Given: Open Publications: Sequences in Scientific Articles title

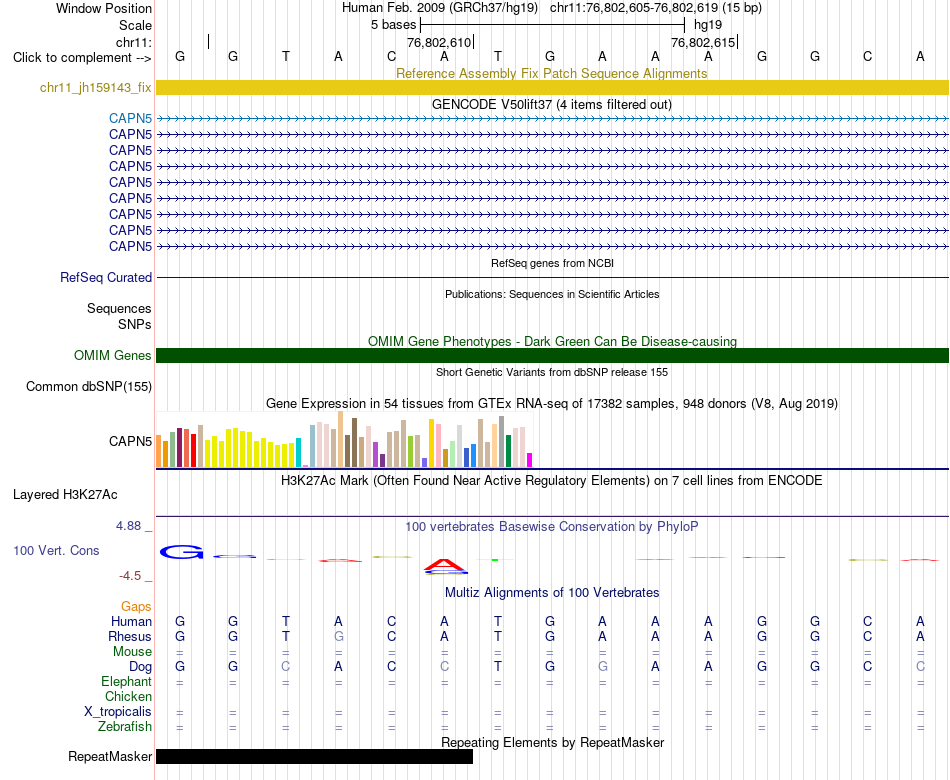Looking at the screenshot, I should (552, 294).
